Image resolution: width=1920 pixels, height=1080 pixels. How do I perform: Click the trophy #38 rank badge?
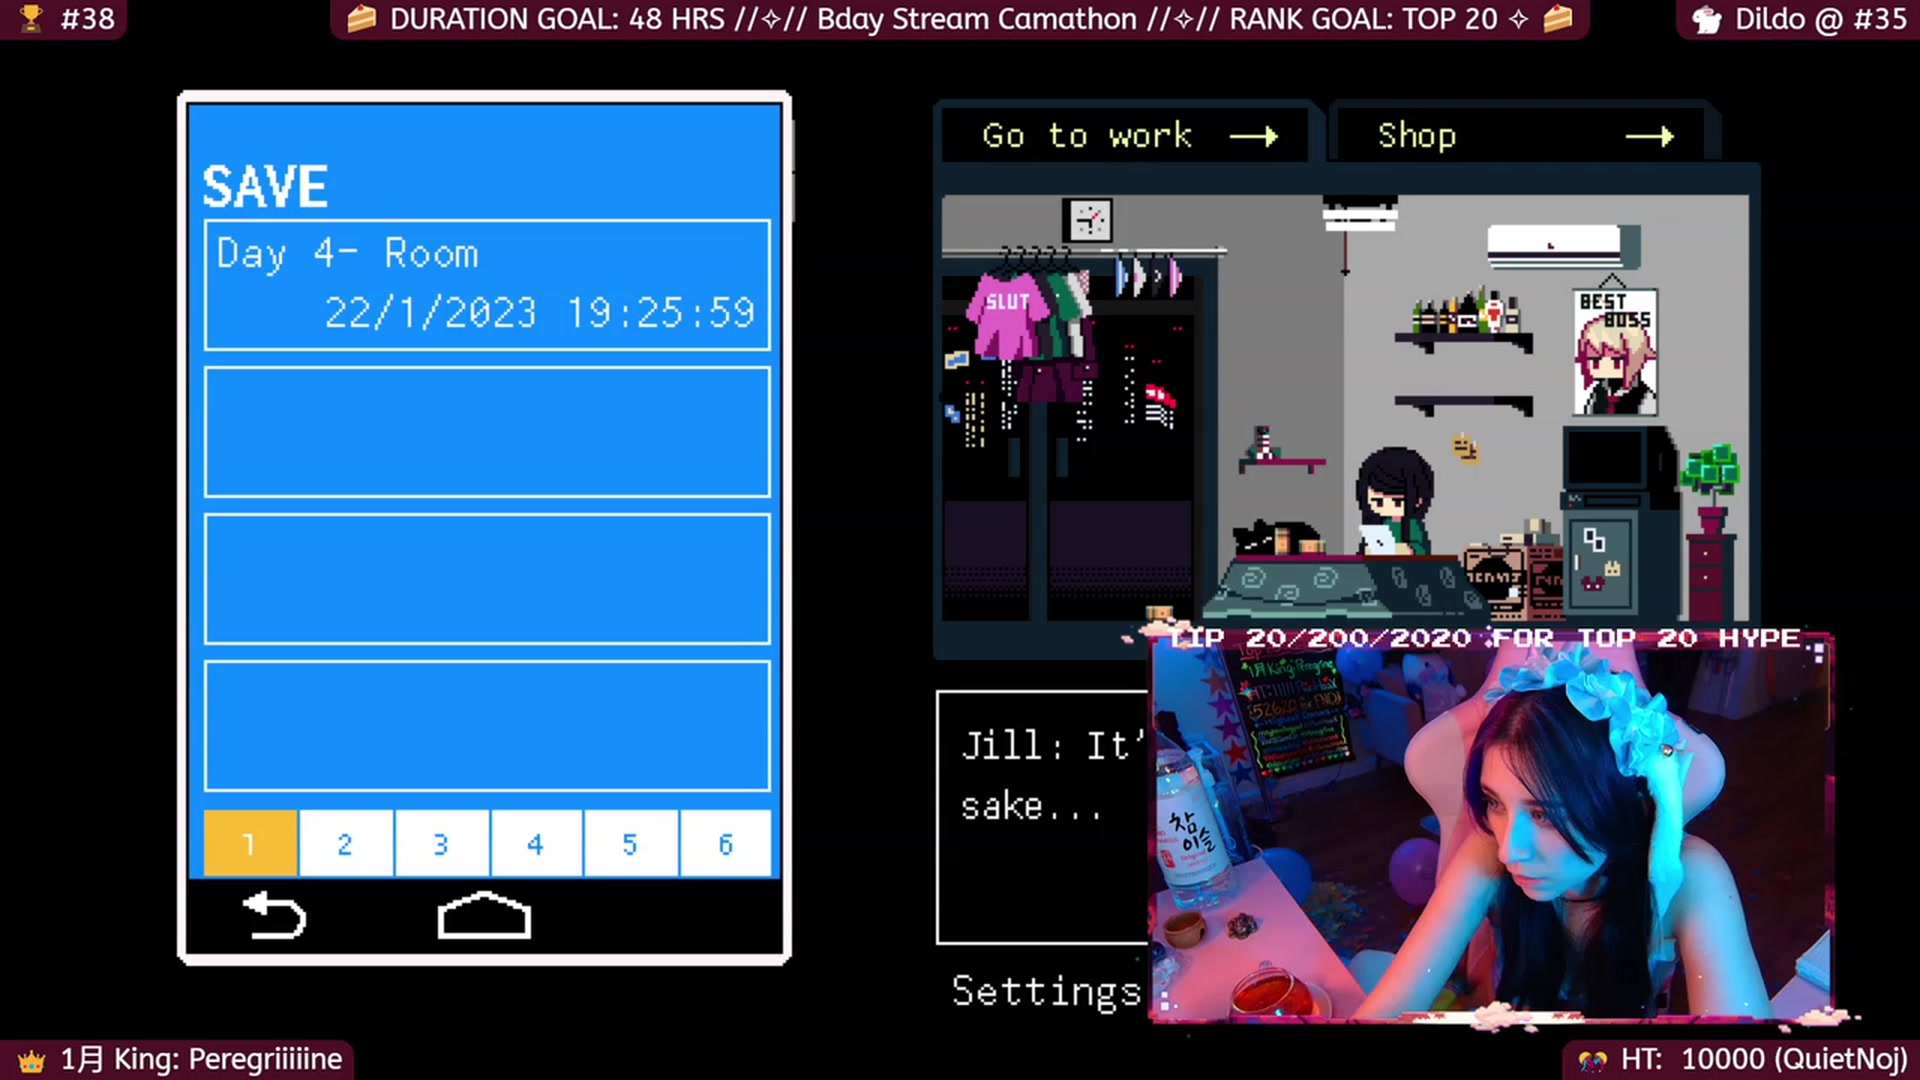tap(66, 19)
